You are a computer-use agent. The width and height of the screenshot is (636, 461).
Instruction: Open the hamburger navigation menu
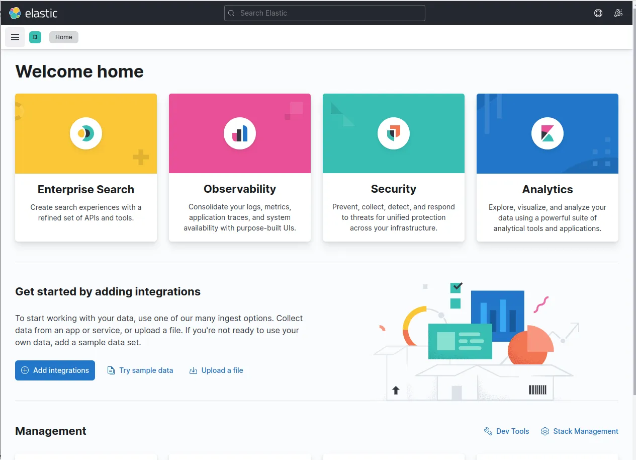point(15,37)
